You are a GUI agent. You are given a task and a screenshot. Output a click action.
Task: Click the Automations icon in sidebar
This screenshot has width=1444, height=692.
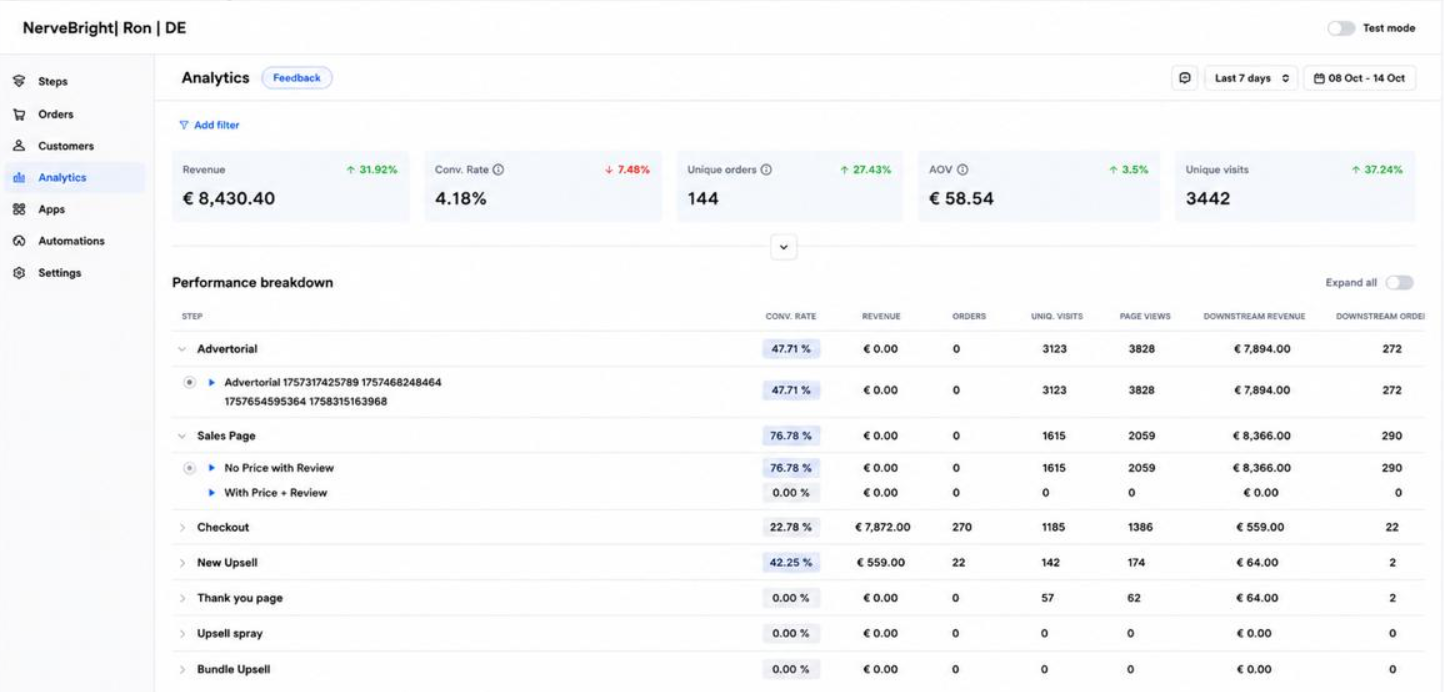tap(18, 241)
